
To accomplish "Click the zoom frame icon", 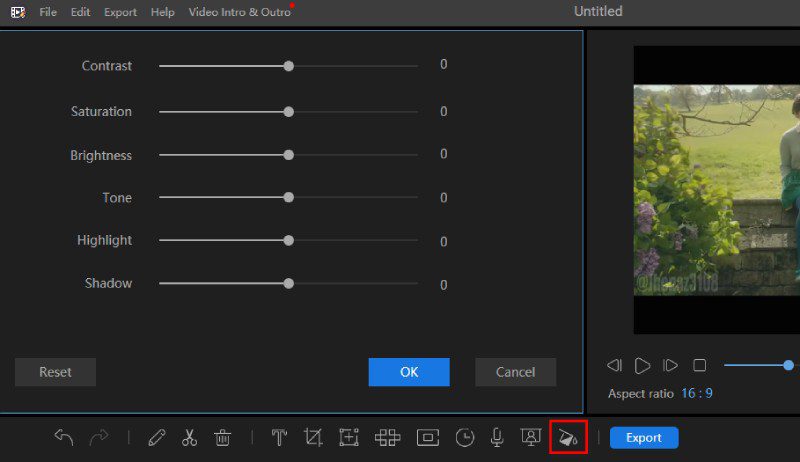I will pos(349,438).
